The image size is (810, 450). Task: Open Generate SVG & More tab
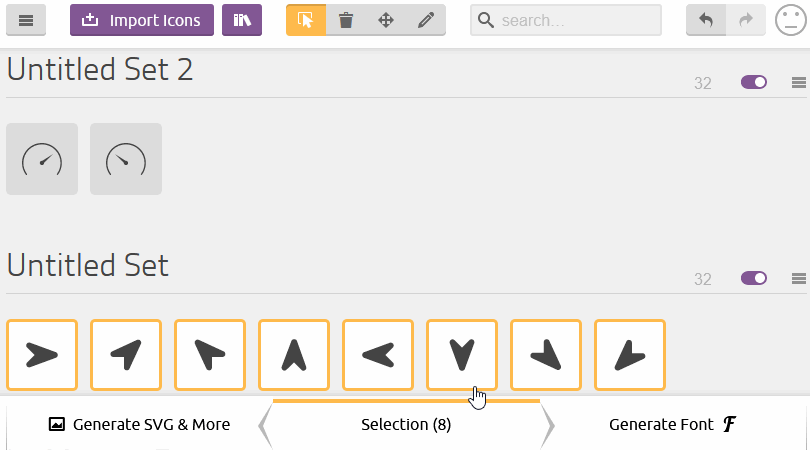[139, 424]
